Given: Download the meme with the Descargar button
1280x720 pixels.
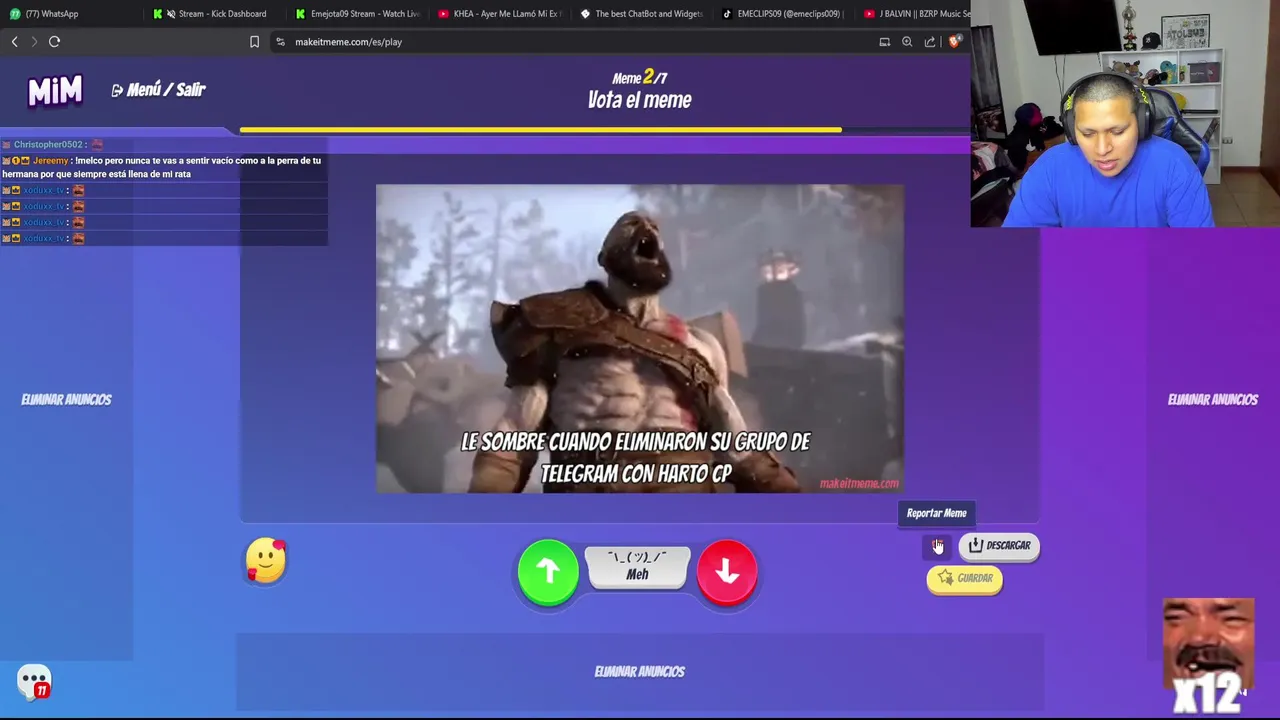Looking at the screenshot, I should [x=999, y=546].
